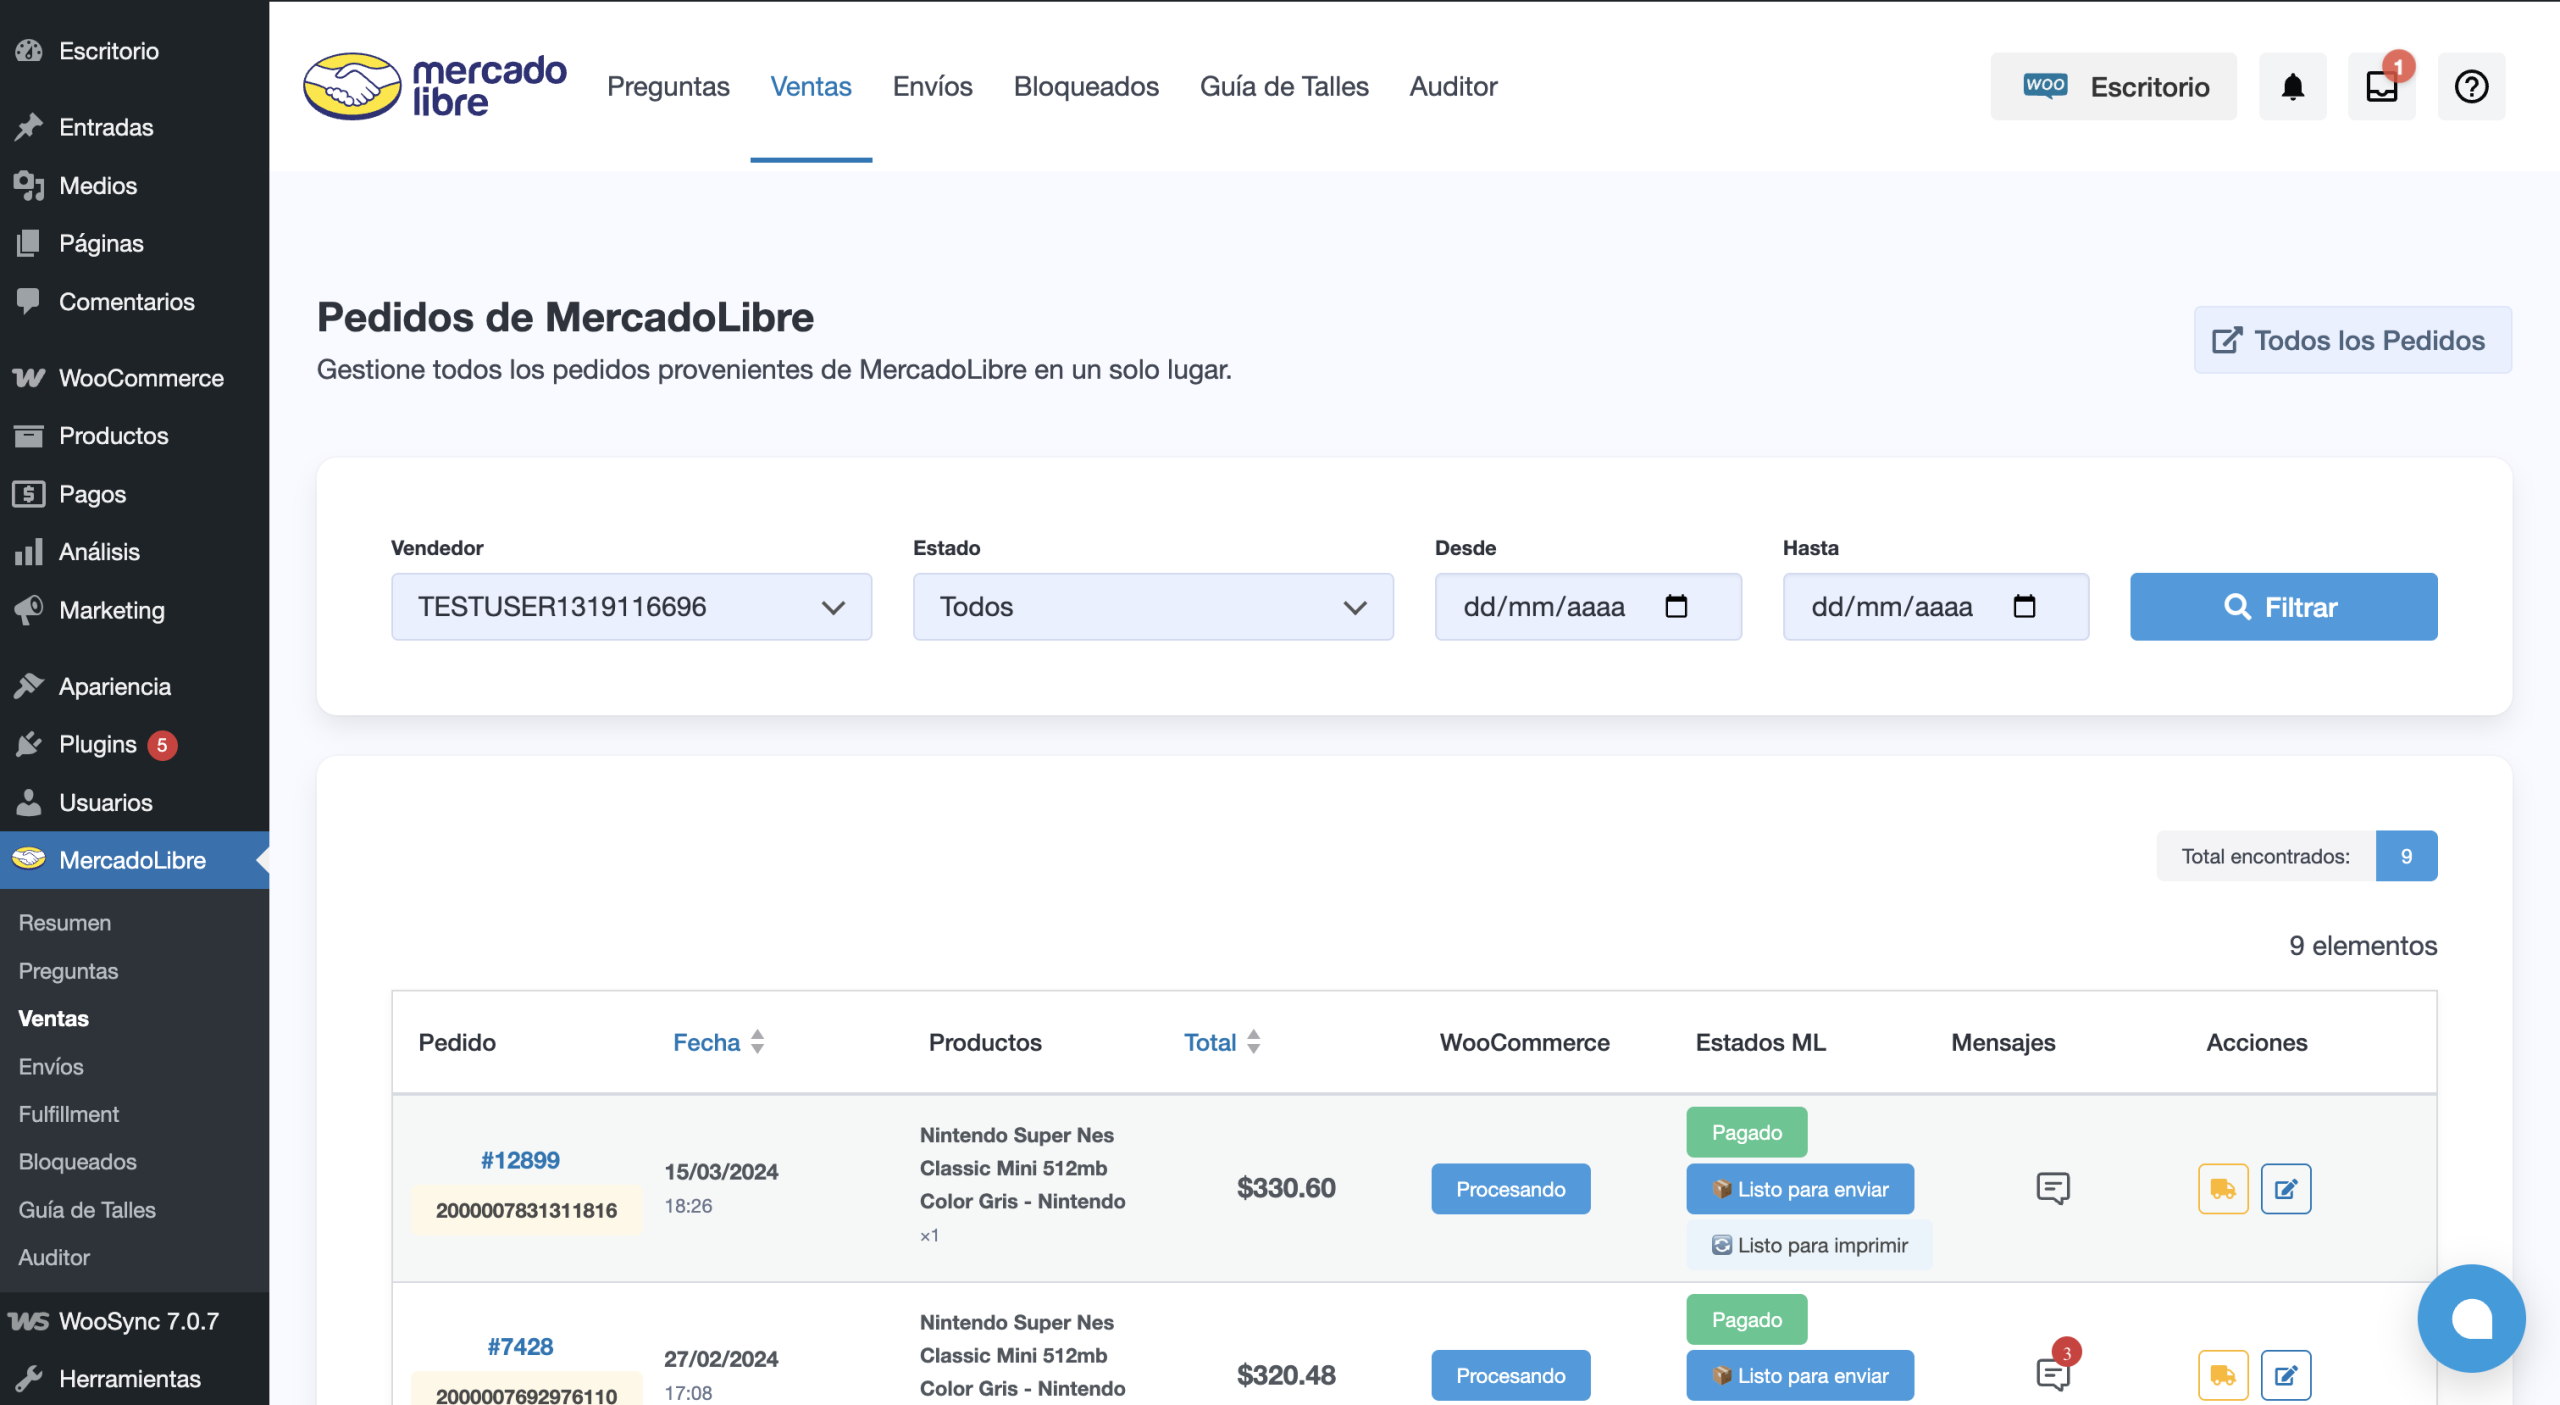Switch to the Guía de Talles top tab
The width and height of the screenshot is (2560, 1405).
pyautogui.click(x=1284, y=87)
